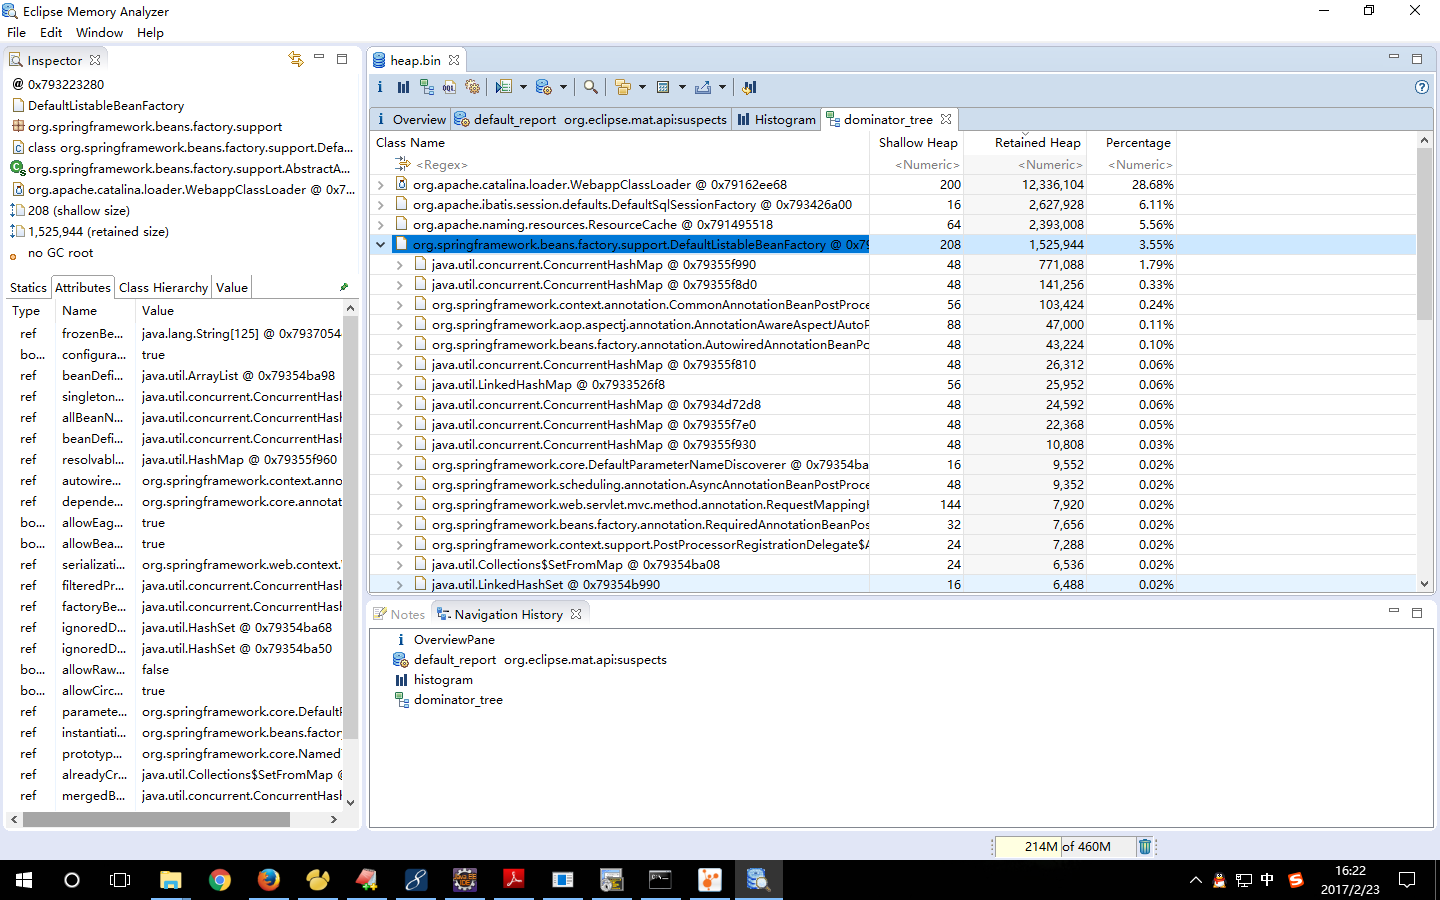This screenshot has width=1440, height=900.
Task: Click the export toolbar icon
Action: (x=703, y=87)
